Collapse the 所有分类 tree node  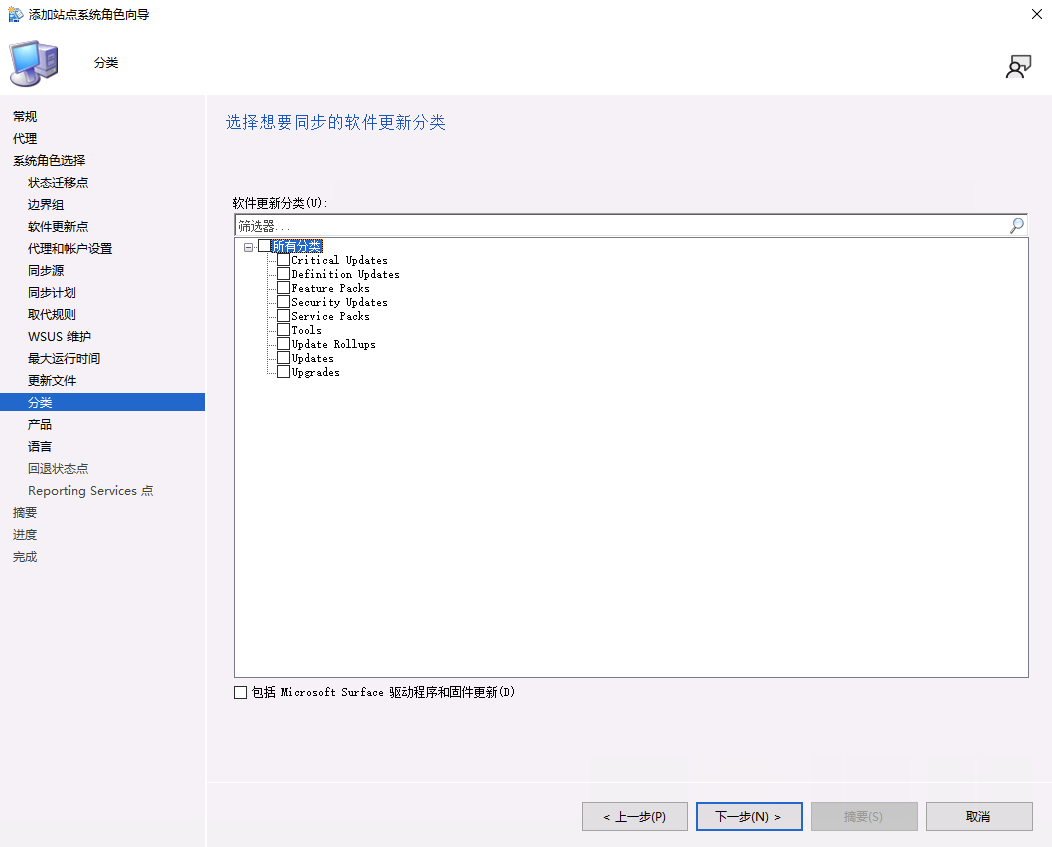[x=248, y=247]
